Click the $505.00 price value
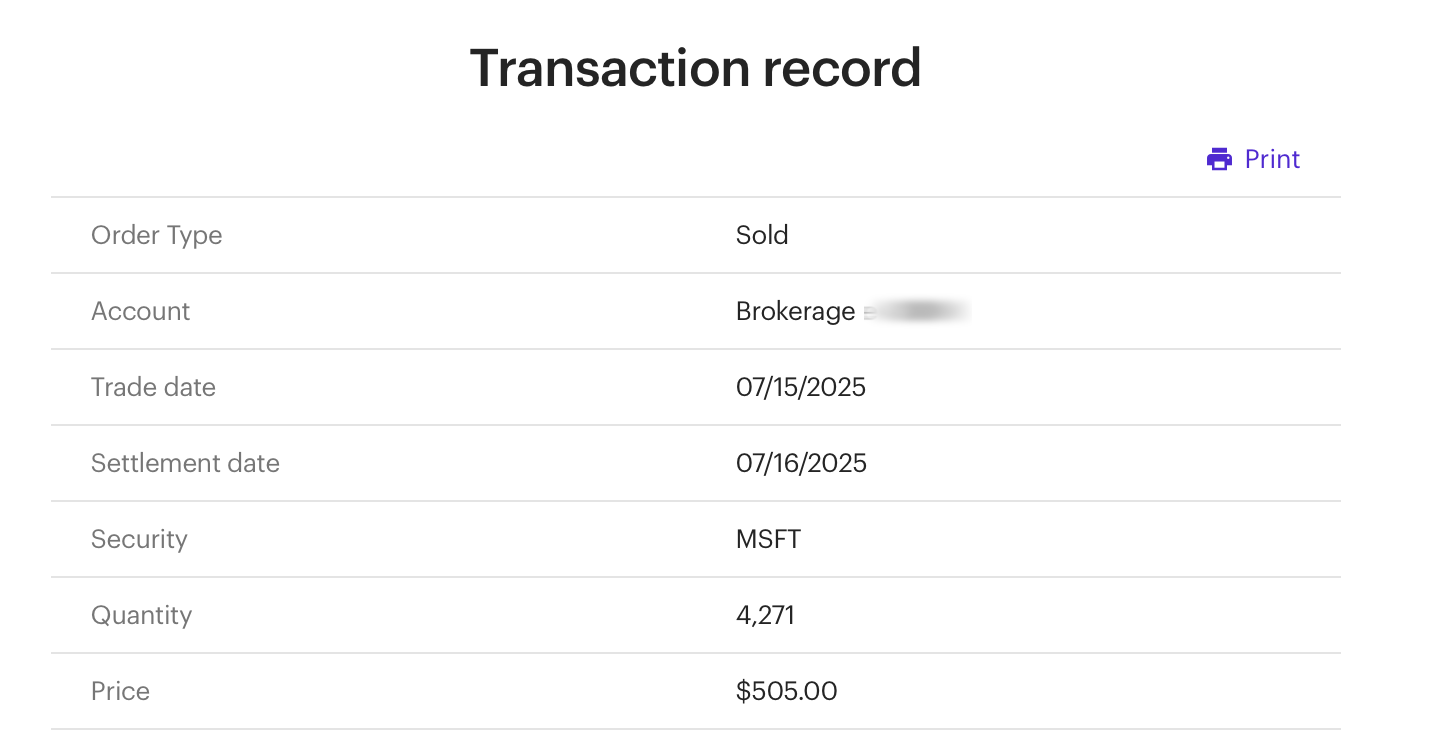Image resolution: width=1450 pixels, height=743 pixels. [x=786, y=691]
